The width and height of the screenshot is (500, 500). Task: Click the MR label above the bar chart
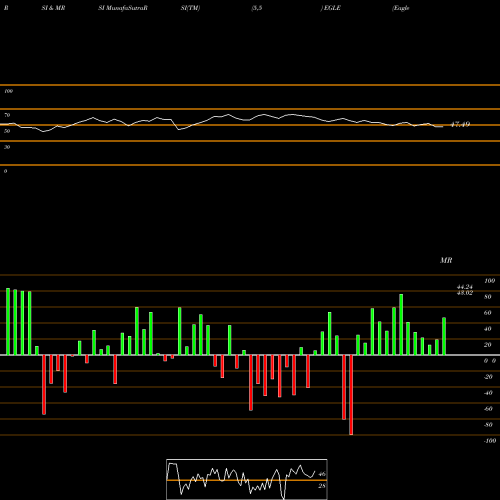(x=446, y=260)
